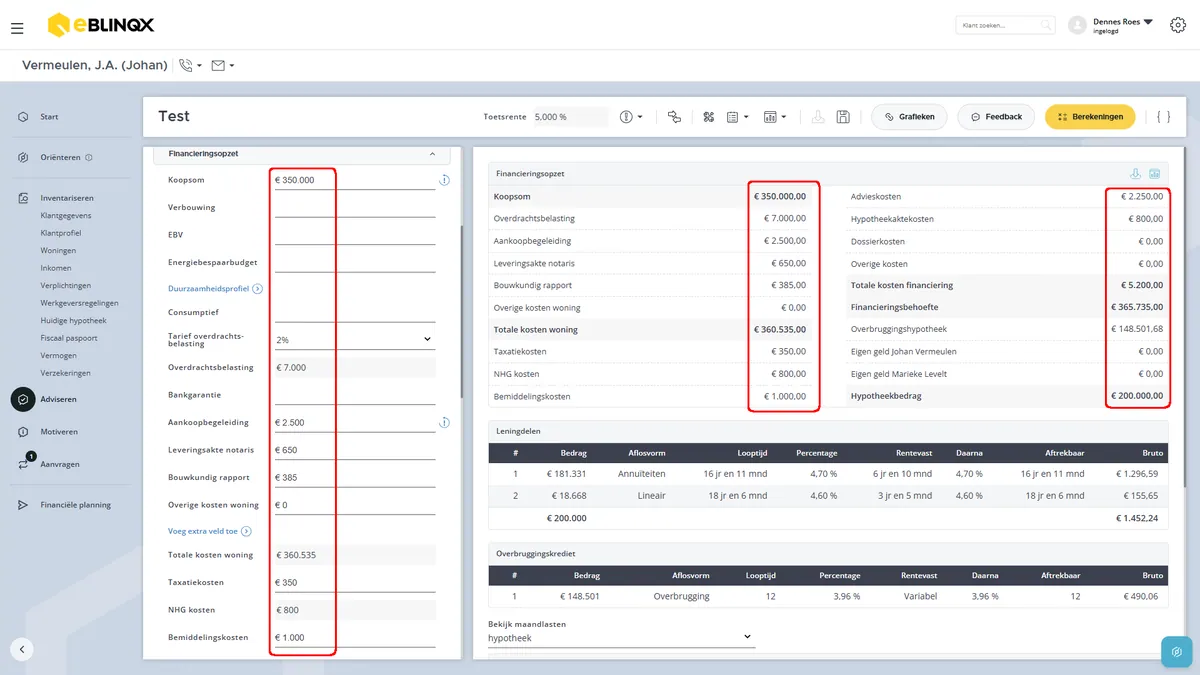Click the Inventariseren sidebar icon
The width and height of the screenshot is (1200, 675).
point(22,198)
